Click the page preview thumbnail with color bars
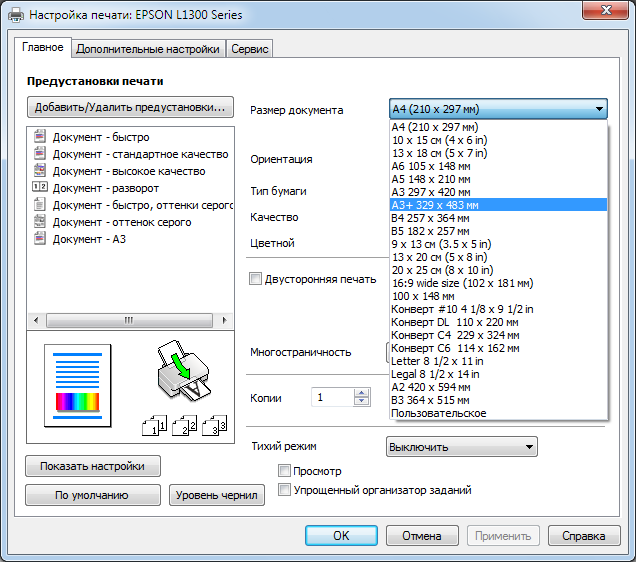636x562 pixels. 77,386
